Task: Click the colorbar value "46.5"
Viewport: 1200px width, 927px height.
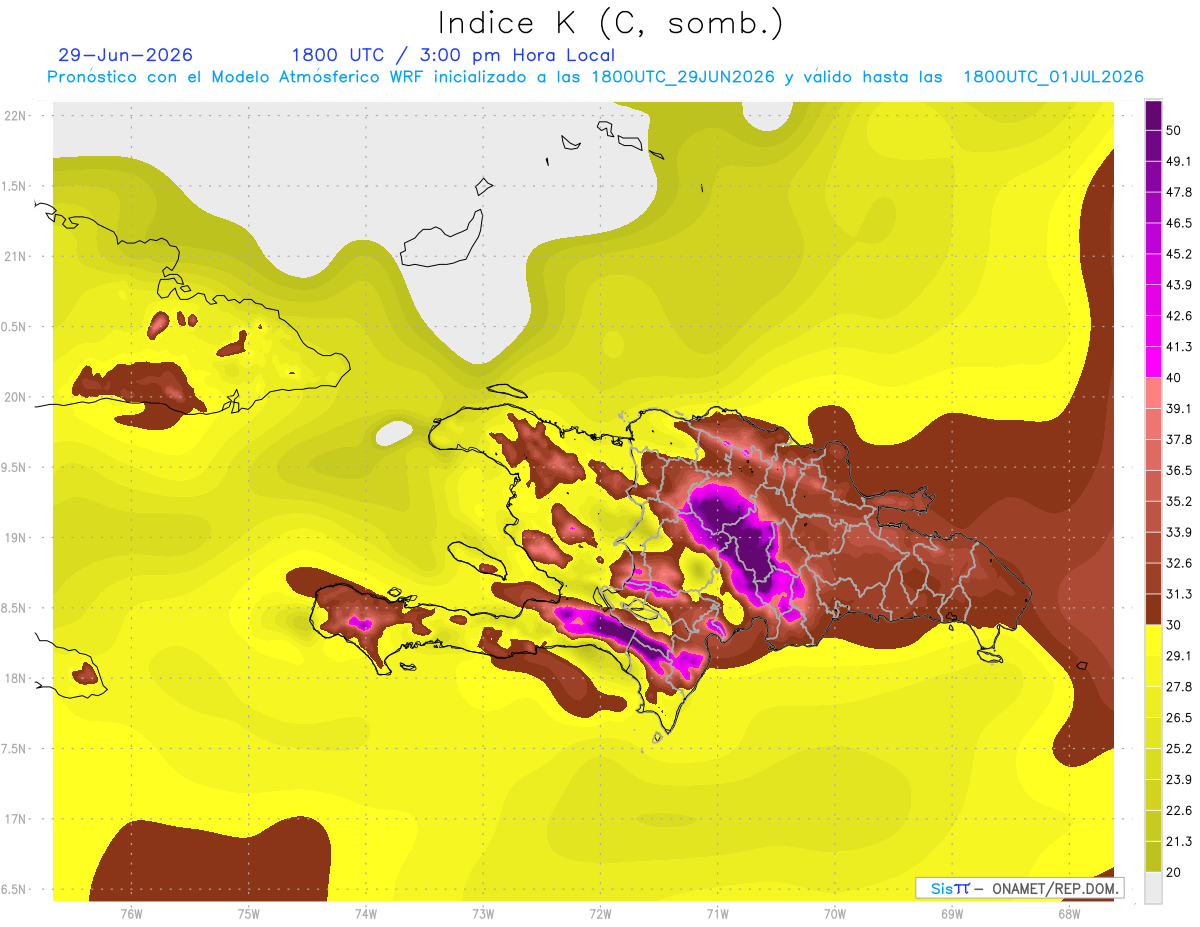Action: tap(1179, 224)
